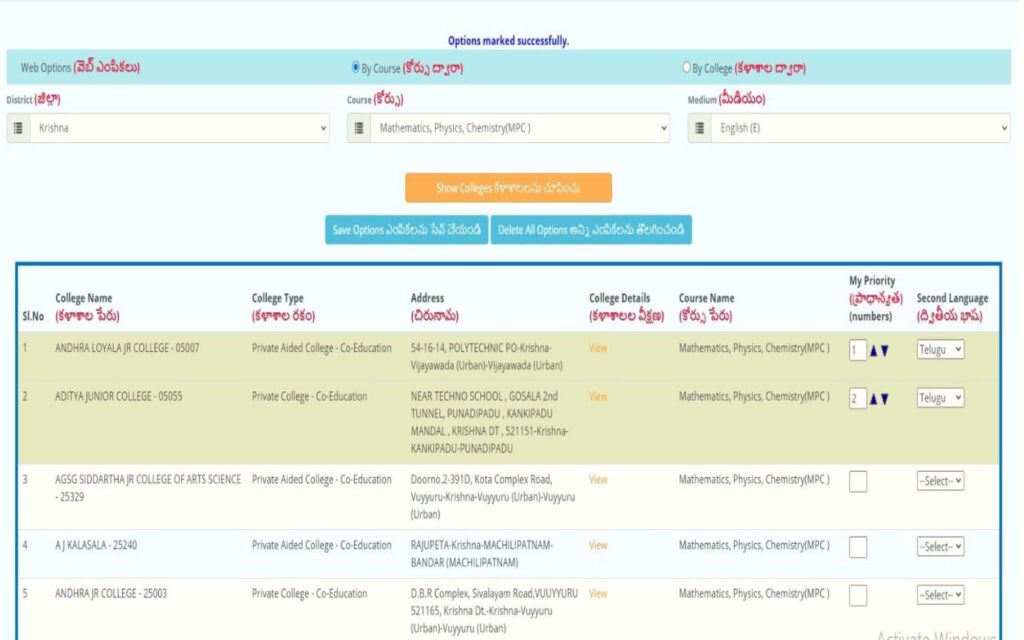Select the By College radio option
1024x640 pixels.
(686, 68)
